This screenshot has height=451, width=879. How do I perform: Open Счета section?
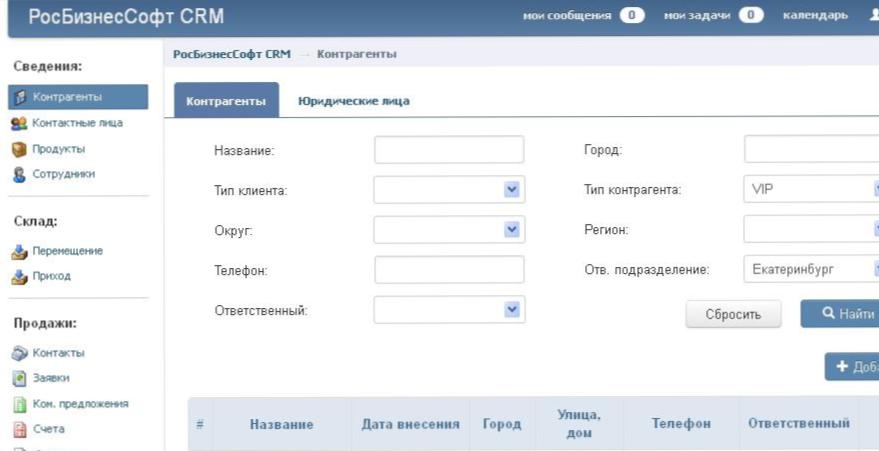pos(48,429)
